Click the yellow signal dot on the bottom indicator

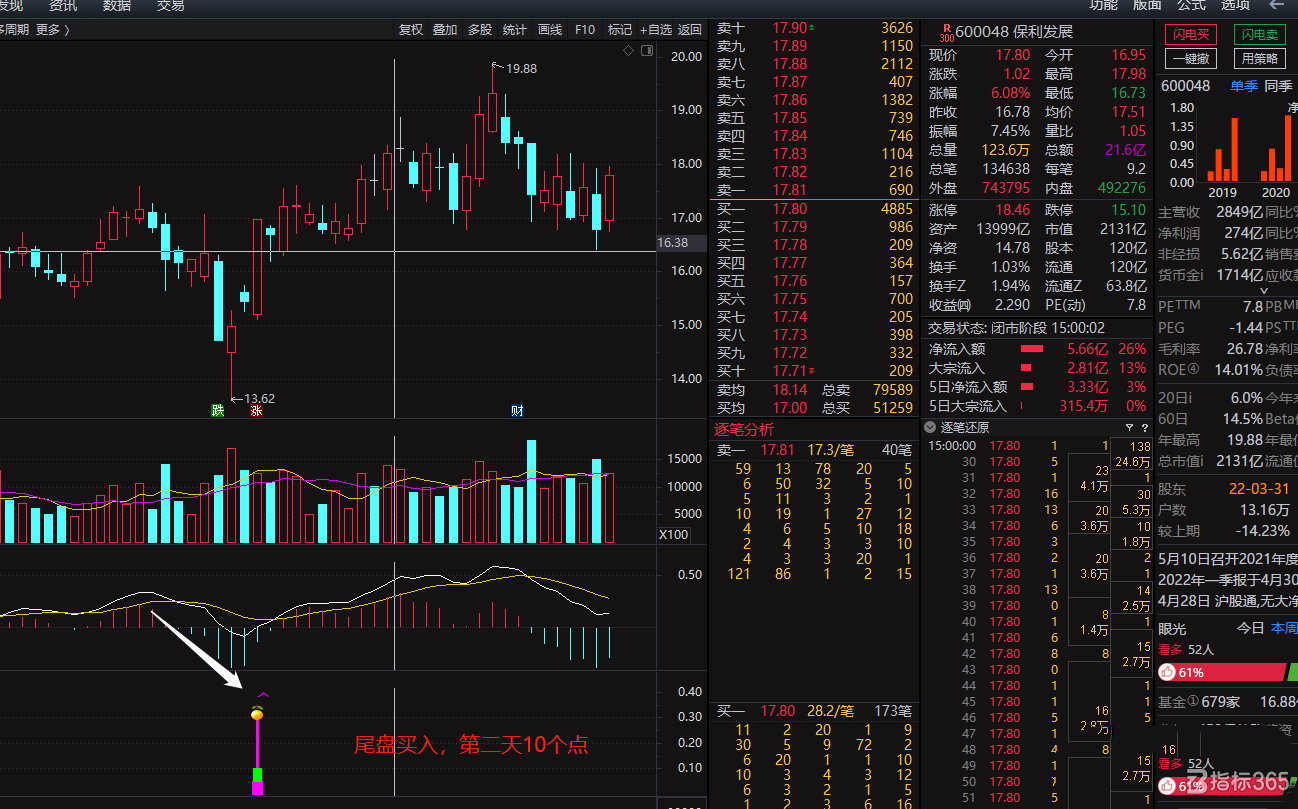tap(257, 713)
